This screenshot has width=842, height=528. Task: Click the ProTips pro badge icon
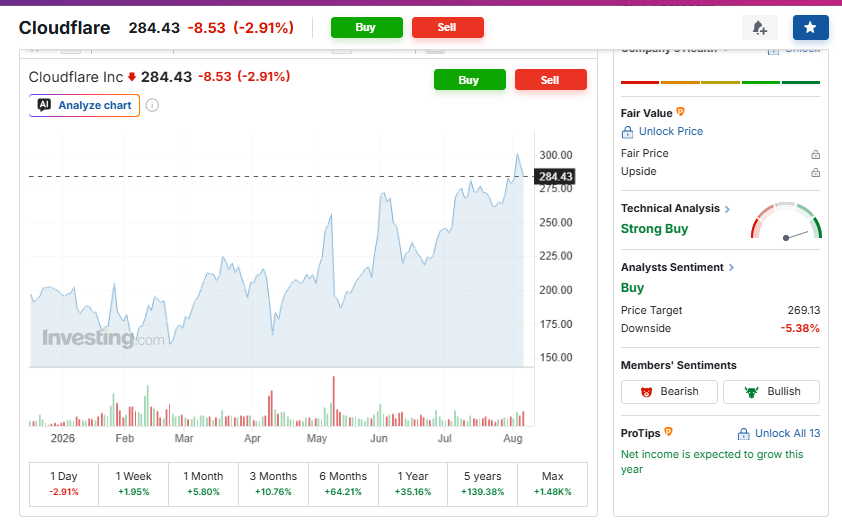(669, 431)
